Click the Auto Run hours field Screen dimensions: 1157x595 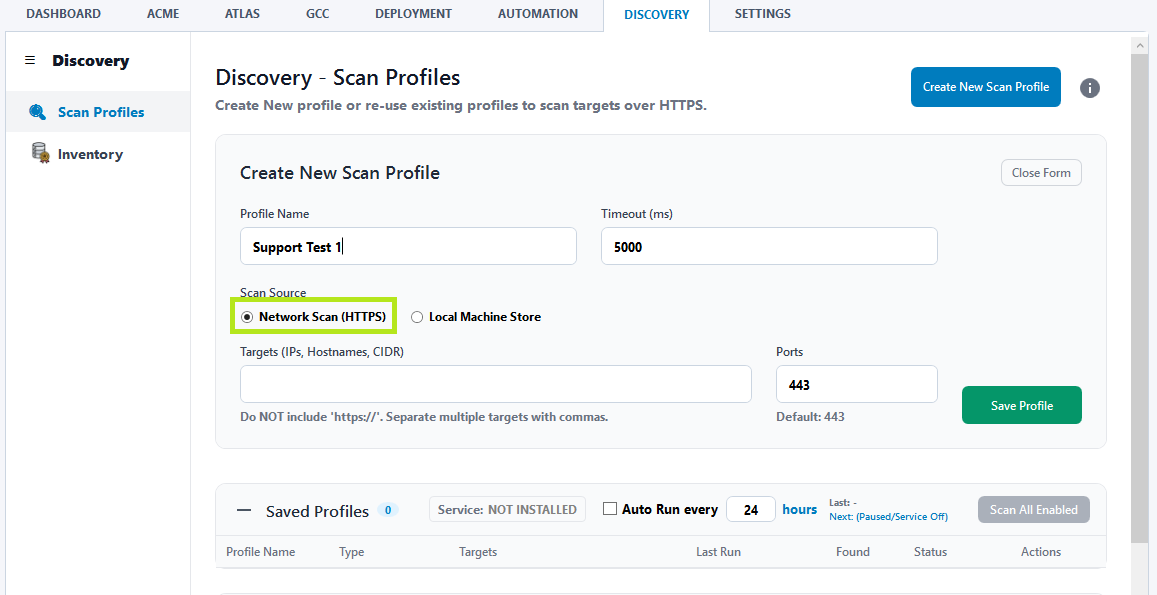[750, 509]
